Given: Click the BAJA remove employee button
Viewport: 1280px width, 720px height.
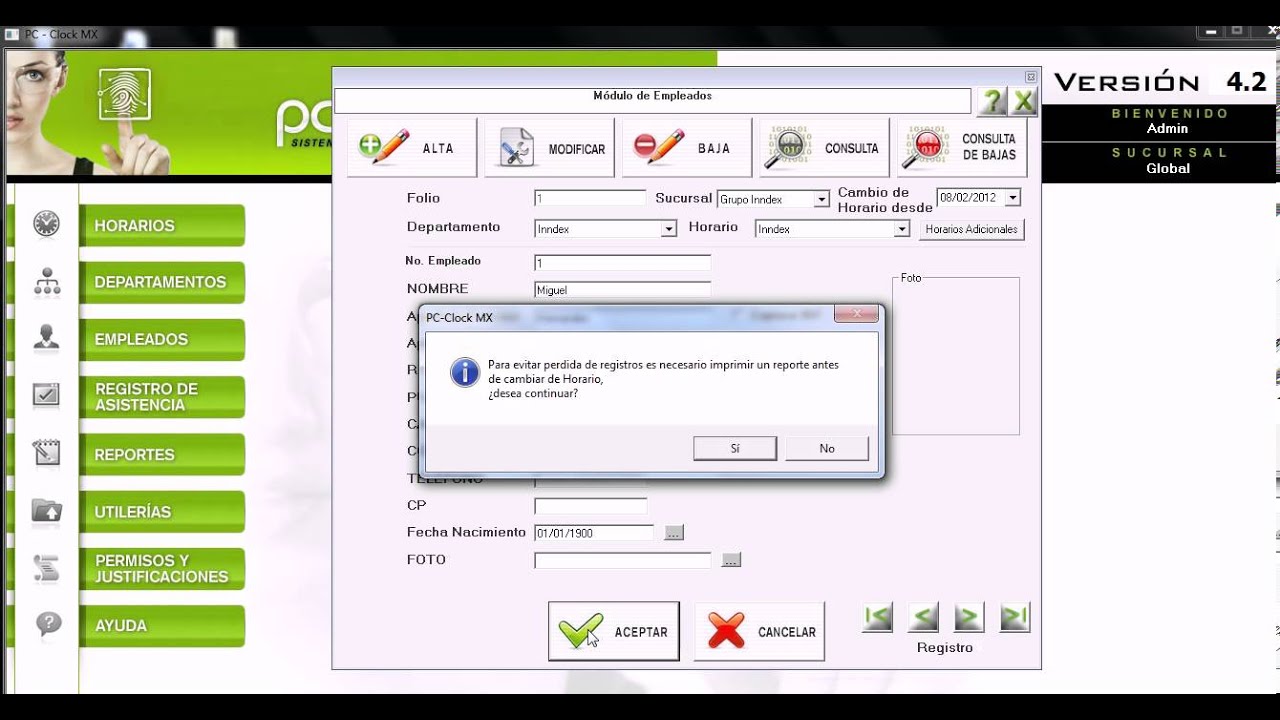Looking at the screenshot, I should [x=687, y=148].
